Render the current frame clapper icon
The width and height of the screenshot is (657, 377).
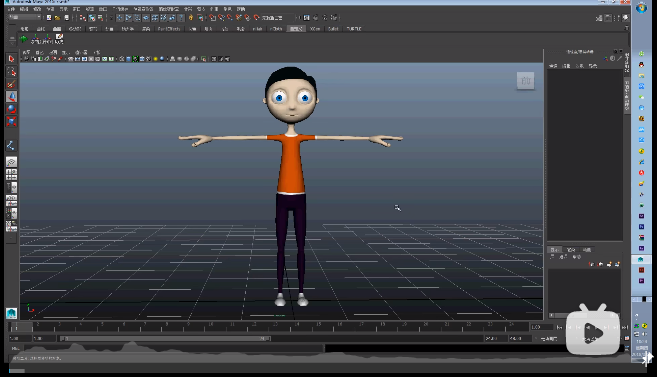(x=316, y=18)
